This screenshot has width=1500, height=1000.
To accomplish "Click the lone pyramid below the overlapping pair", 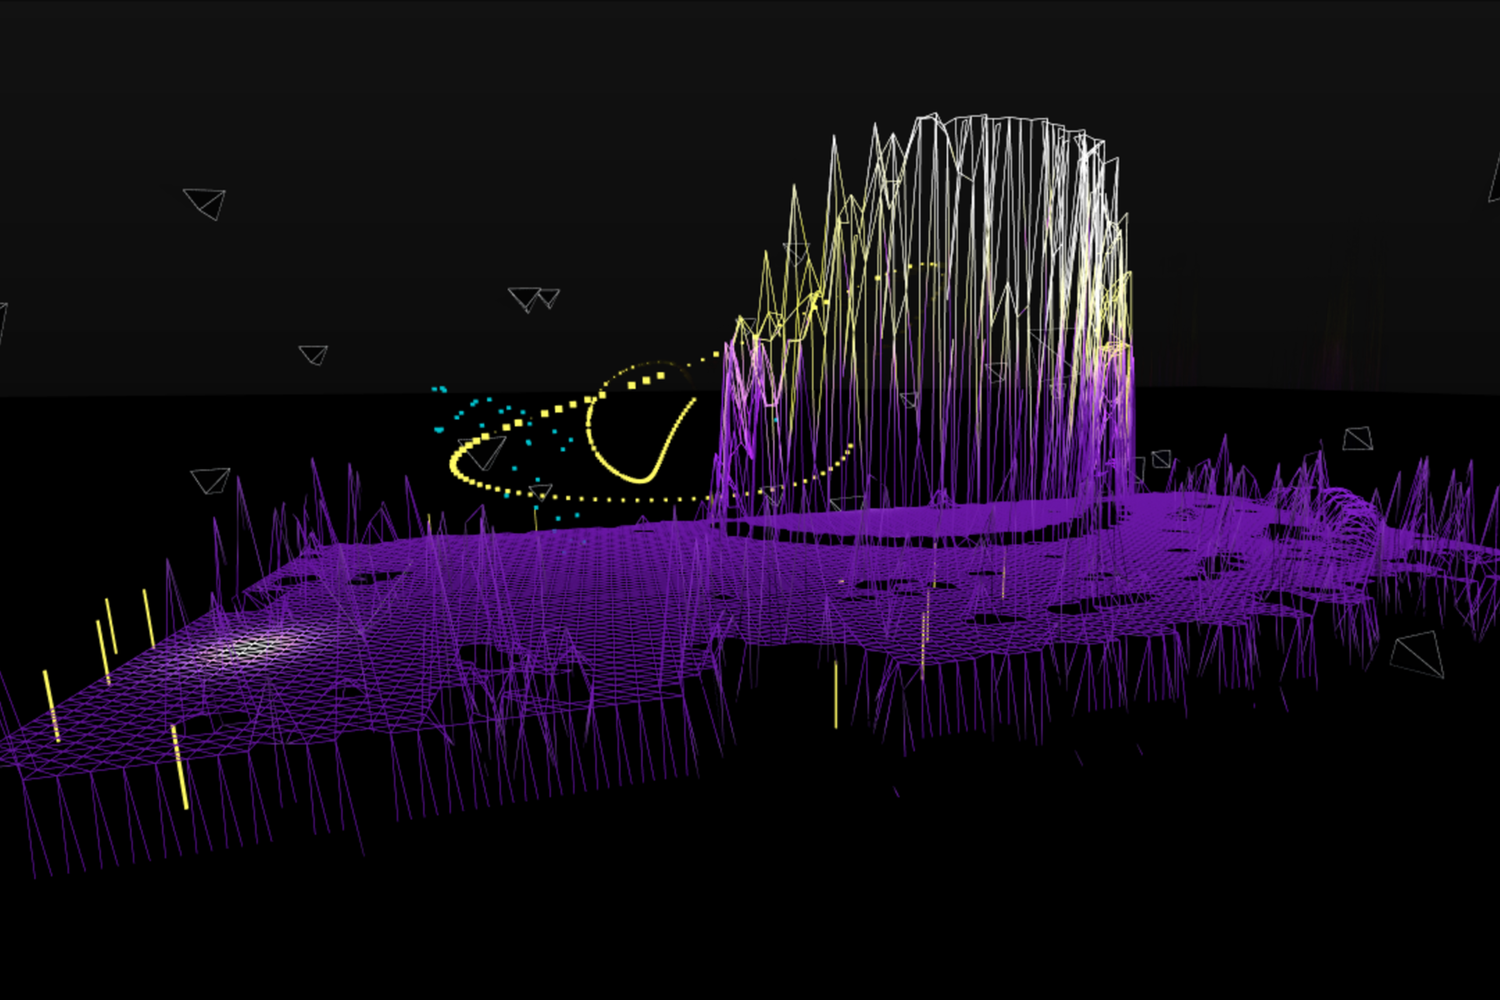I will pos(314,354).
